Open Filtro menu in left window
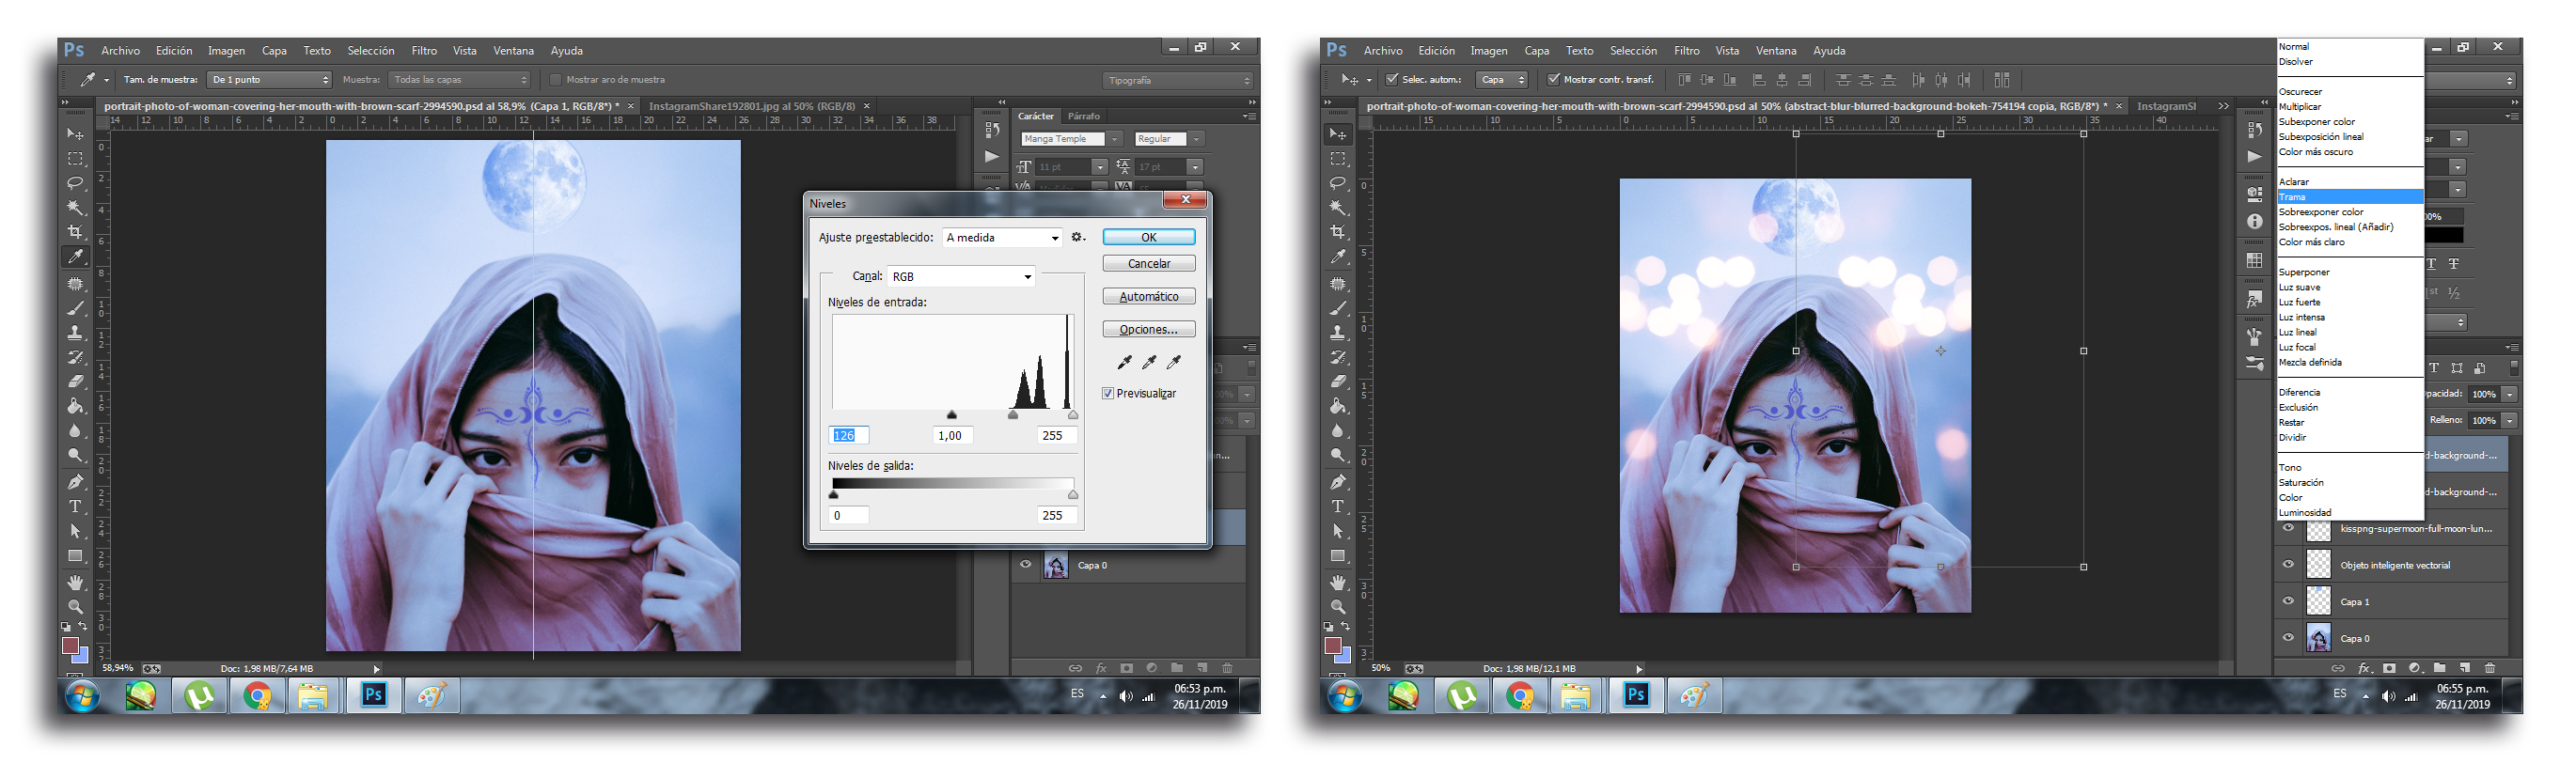This screenshot has height=763, width=2576. 424,50
